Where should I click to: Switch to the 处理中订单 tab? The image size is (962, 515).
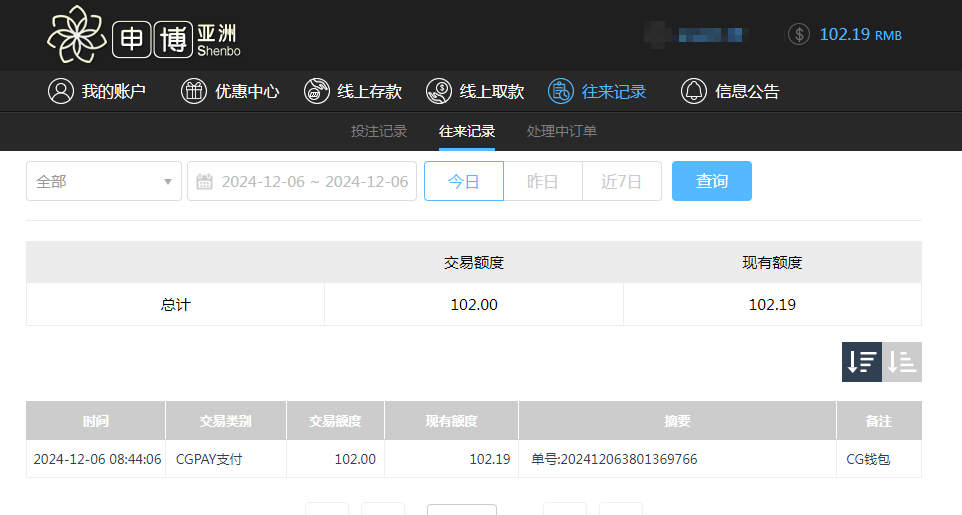click(562, 131)
